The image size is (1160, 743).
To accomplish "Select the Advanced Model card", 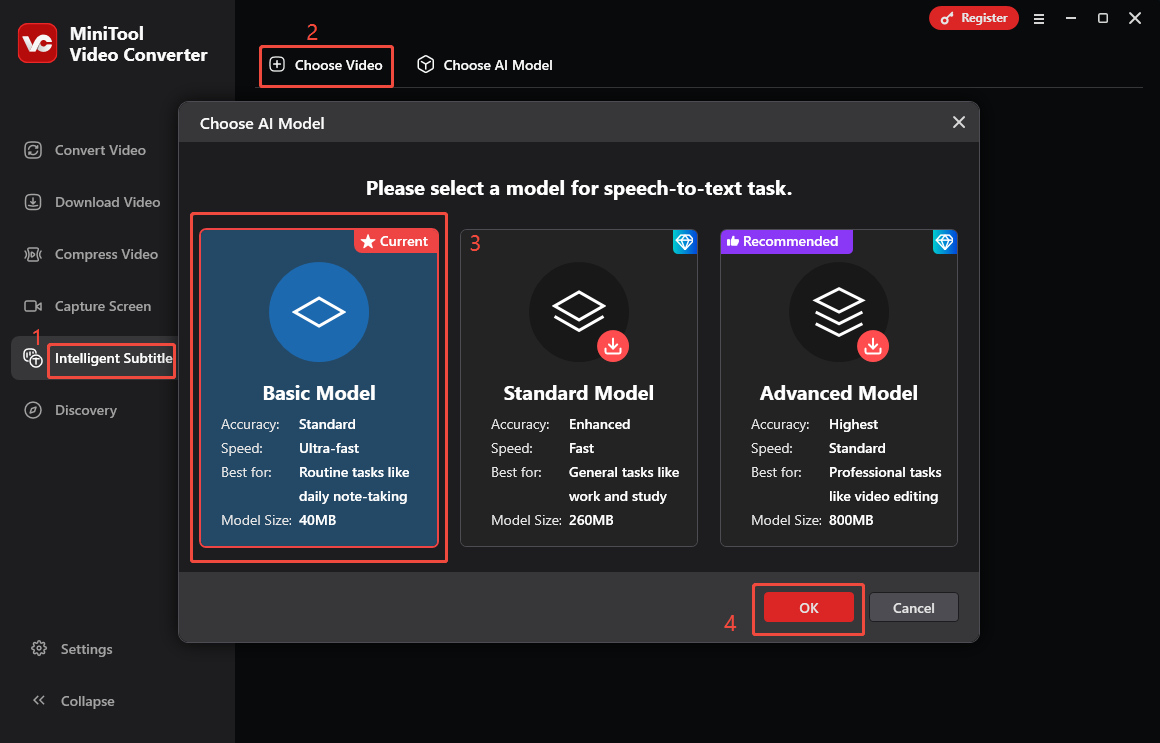I will [839, 388].
